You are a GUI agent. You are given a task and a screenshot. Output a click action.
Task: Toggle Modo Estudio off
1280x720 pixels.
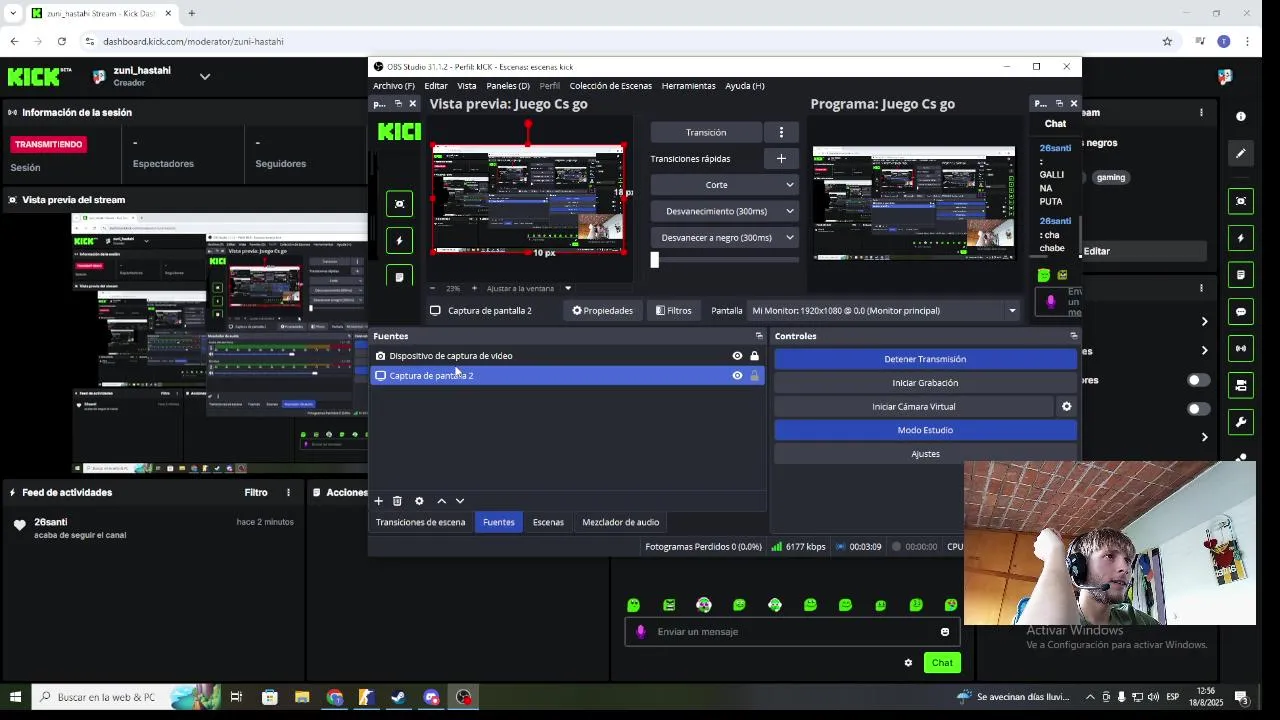(925, 430)
